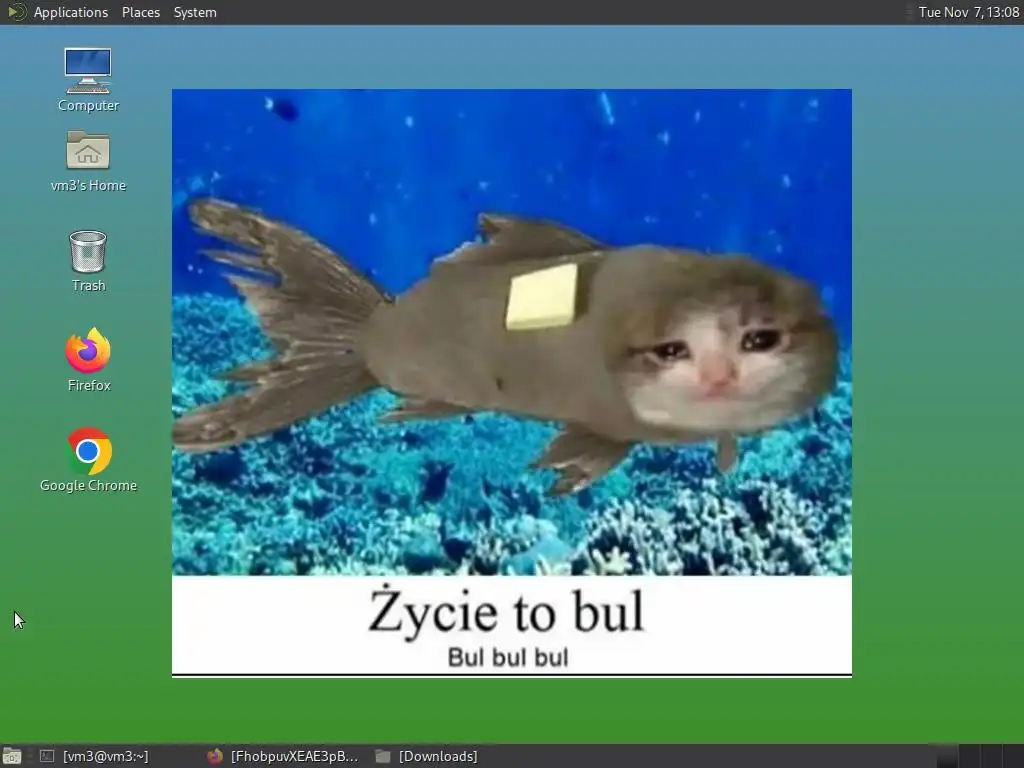Restore the Downloads folder window
1024x768 pixels.
point(428,756)
